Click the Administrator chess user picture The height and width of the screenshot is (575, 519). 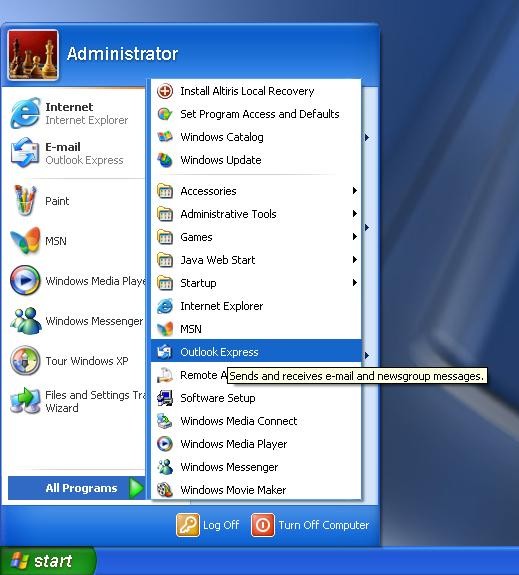(33, 55)
